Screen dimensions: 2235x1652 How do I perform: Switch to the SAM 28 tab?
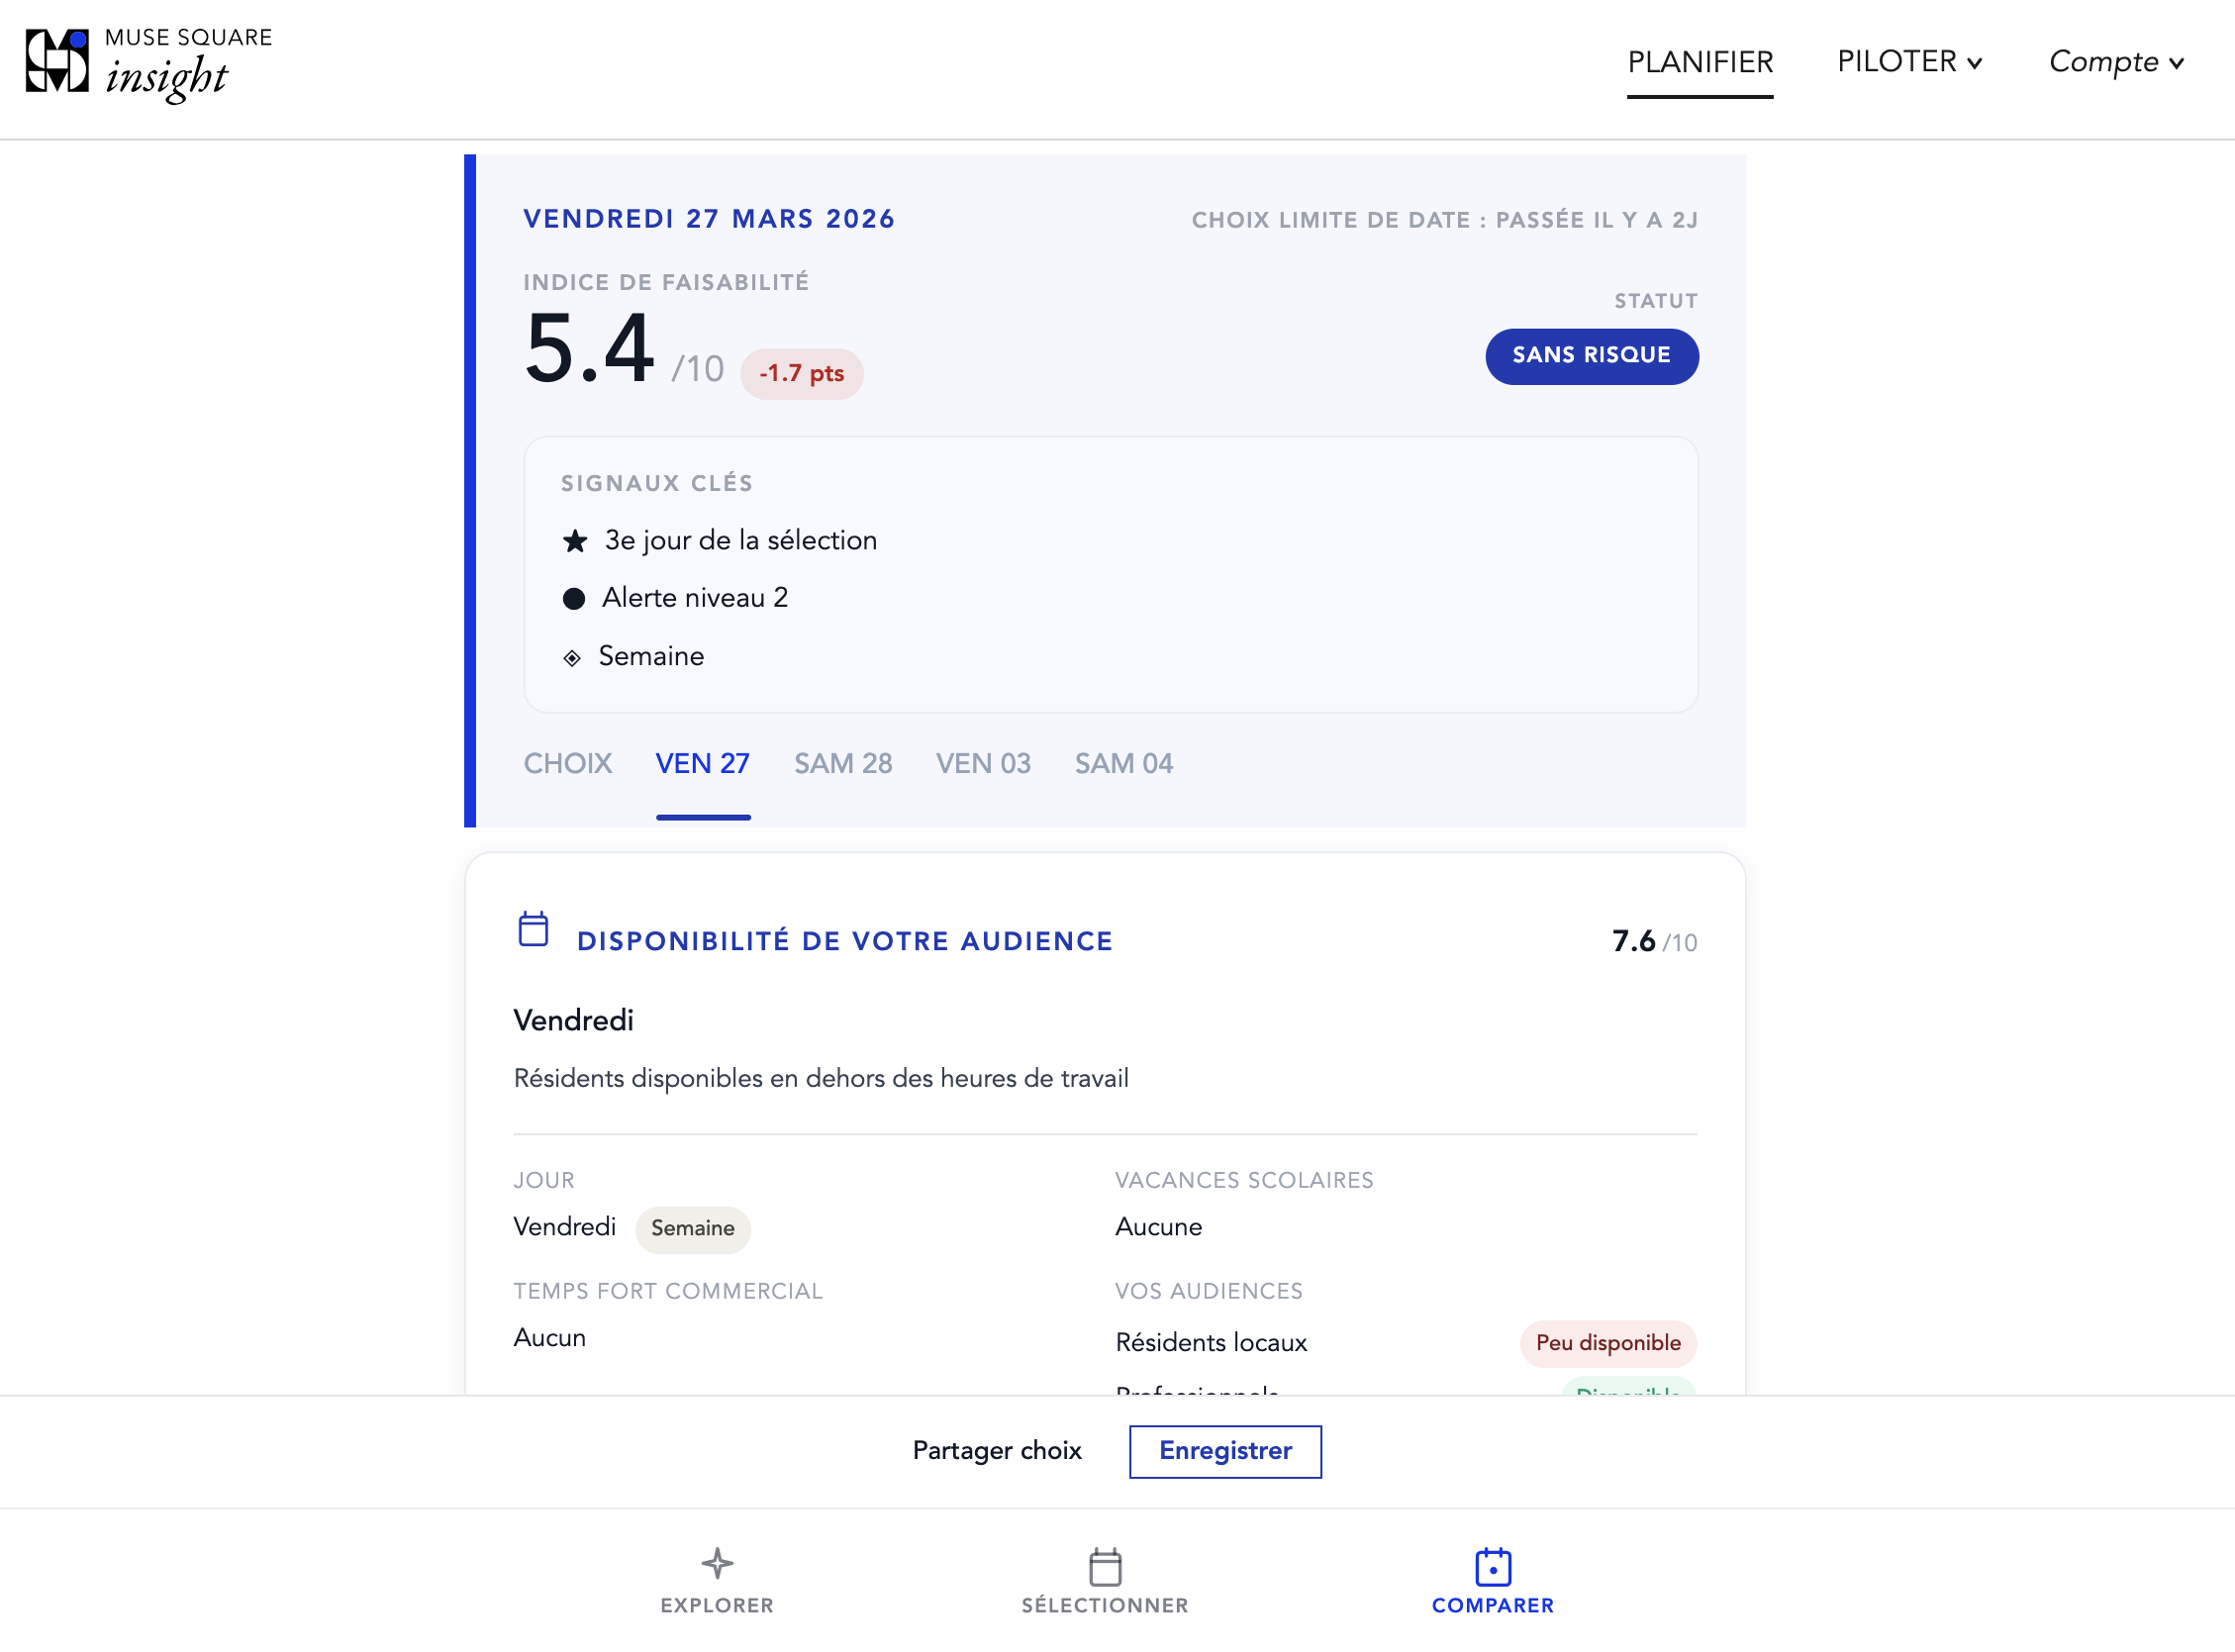(x=843, y=763)
